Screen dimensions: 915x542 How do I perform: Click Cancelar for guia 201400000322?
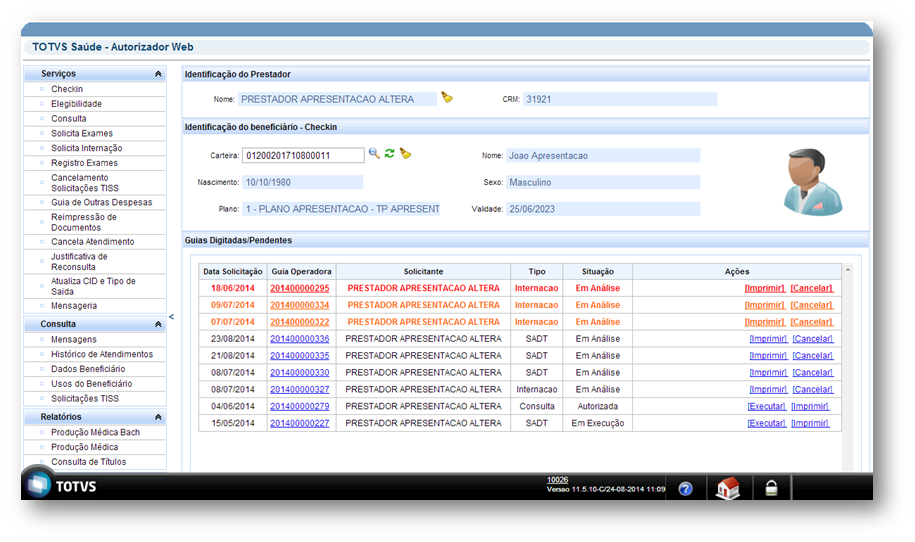point(812,322)
